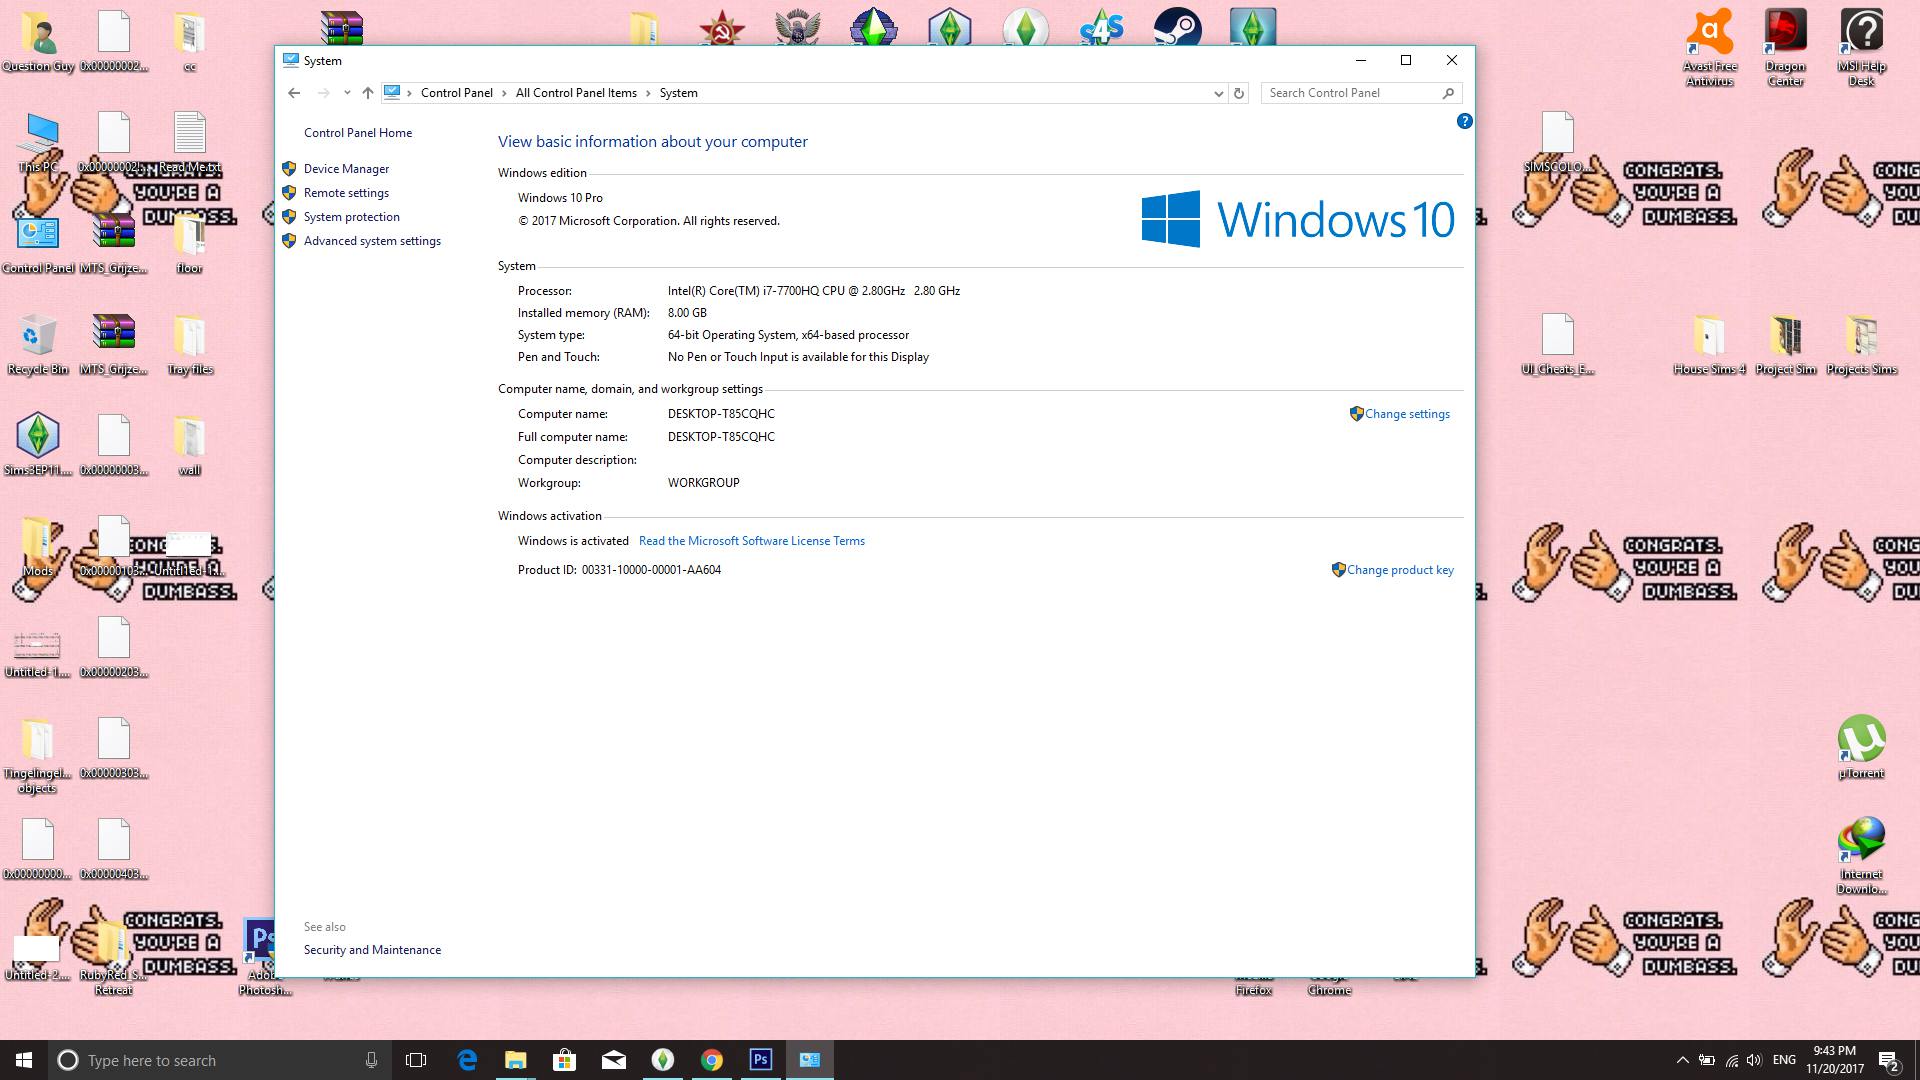Select the µTorrent desktop icon

[x=1862, y=748]
